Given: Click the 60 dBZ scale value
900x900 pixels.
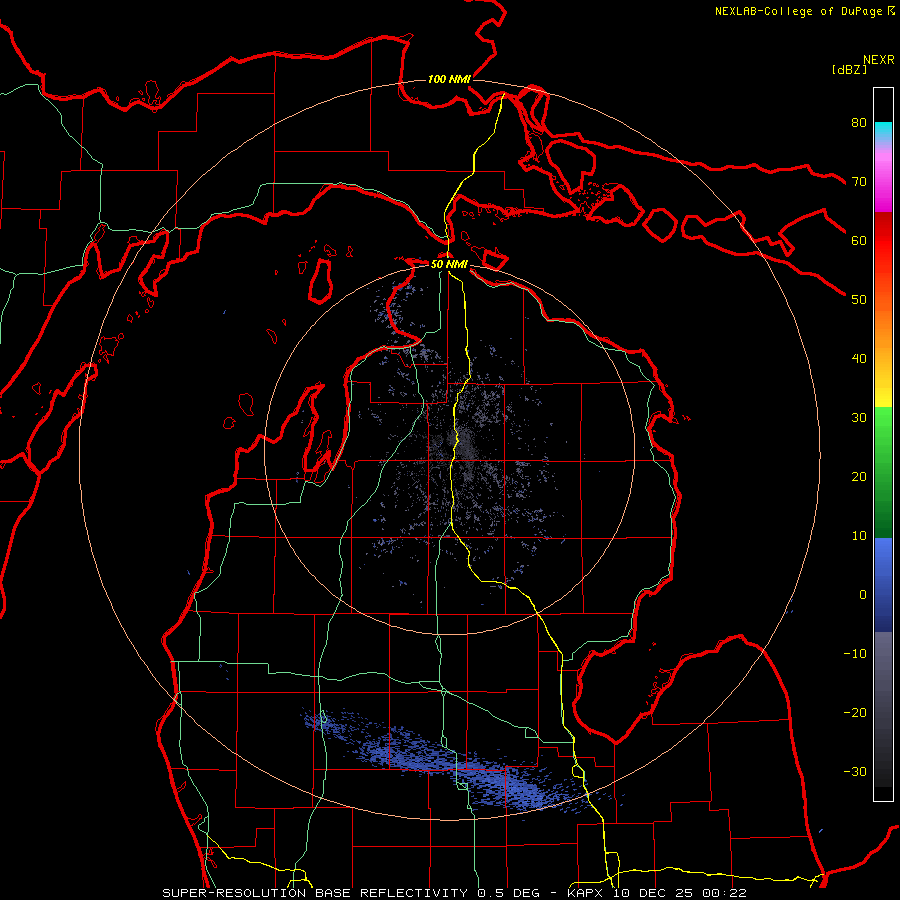Looking at the screenshot, I should tap(859, 240).
